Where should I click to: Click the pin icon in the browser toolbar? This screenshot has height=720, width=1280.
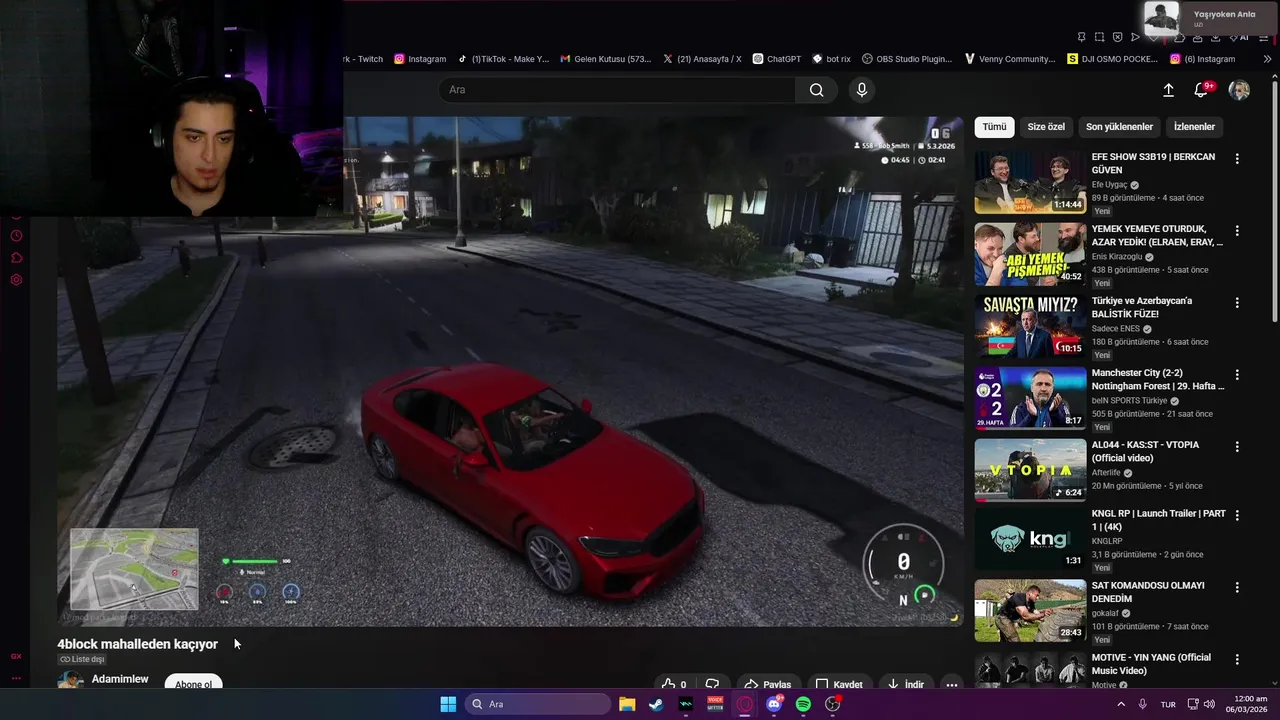[1081, 37]
